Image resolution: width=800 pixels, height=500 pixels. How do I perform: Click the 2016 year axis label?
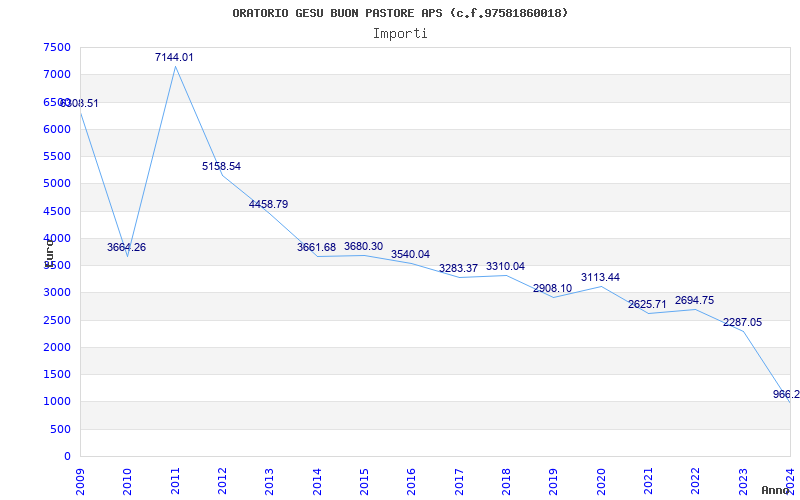pos(411,481)
